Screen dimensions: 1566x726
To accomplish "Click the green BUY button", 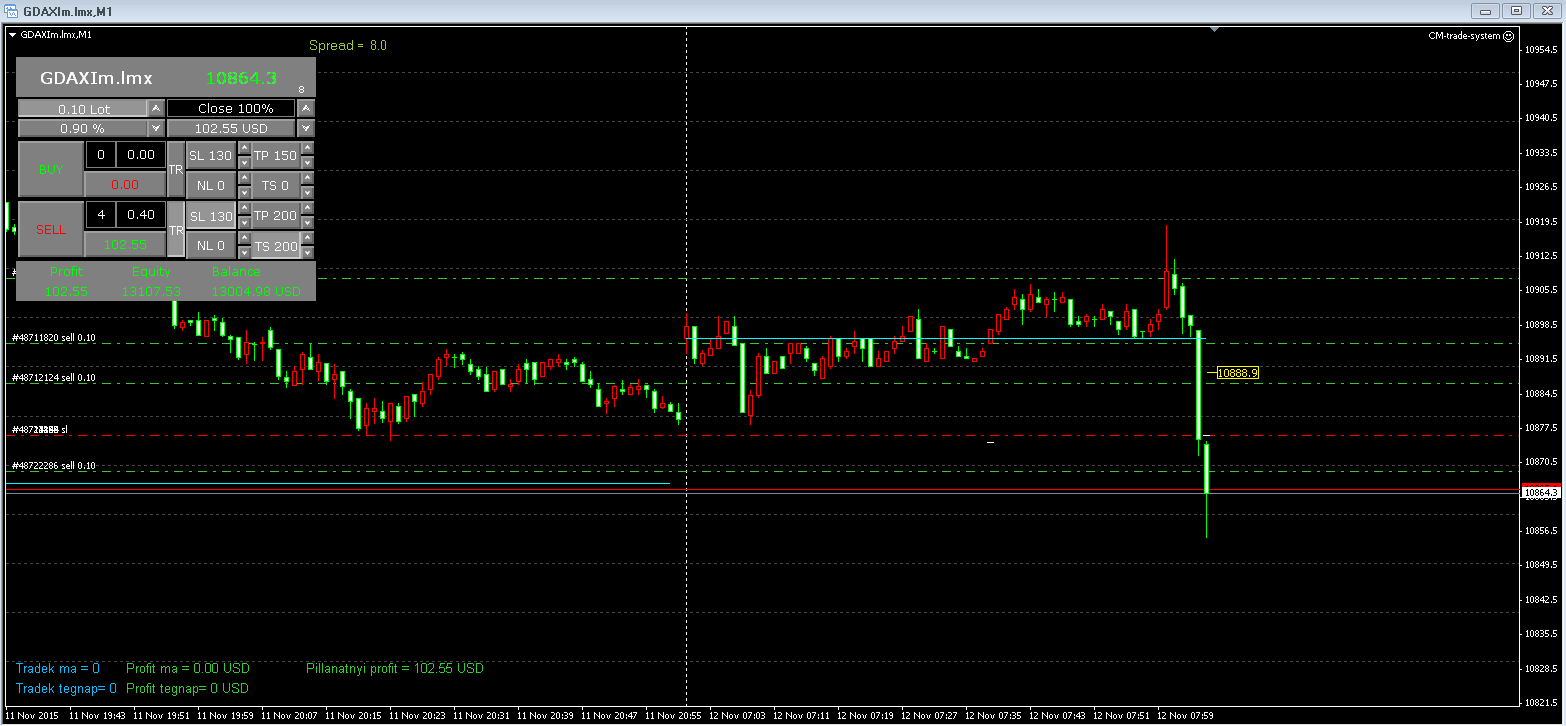I will [x=50, y=169].
